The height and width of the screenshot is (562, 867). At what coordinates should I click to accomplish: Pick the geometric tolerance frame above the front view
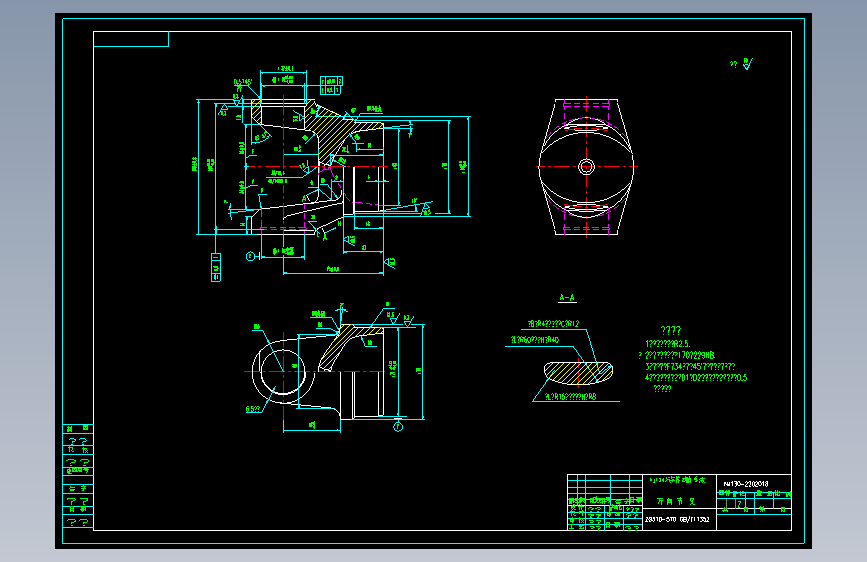coord(331,85)
